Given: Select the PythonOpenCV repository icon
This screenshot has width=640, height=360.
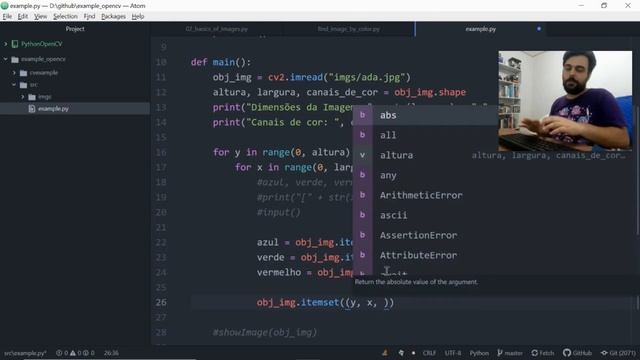Looking at the screenshot, I should [15, 44].
